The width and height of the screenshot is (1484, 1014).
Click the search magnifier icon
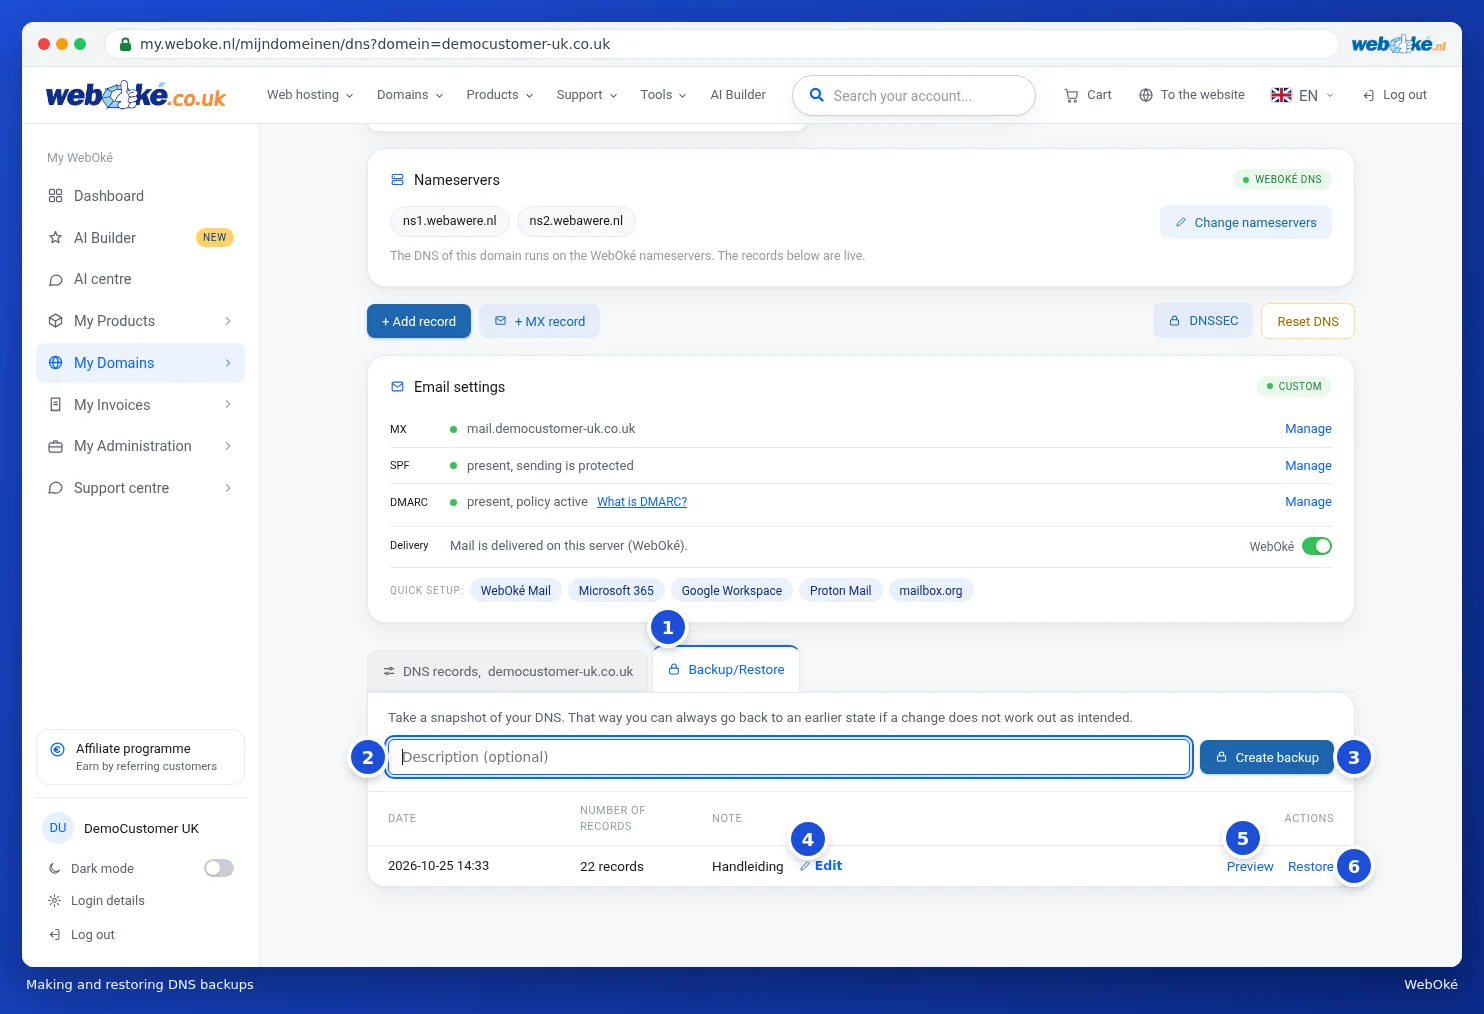[x=816, y=95]
